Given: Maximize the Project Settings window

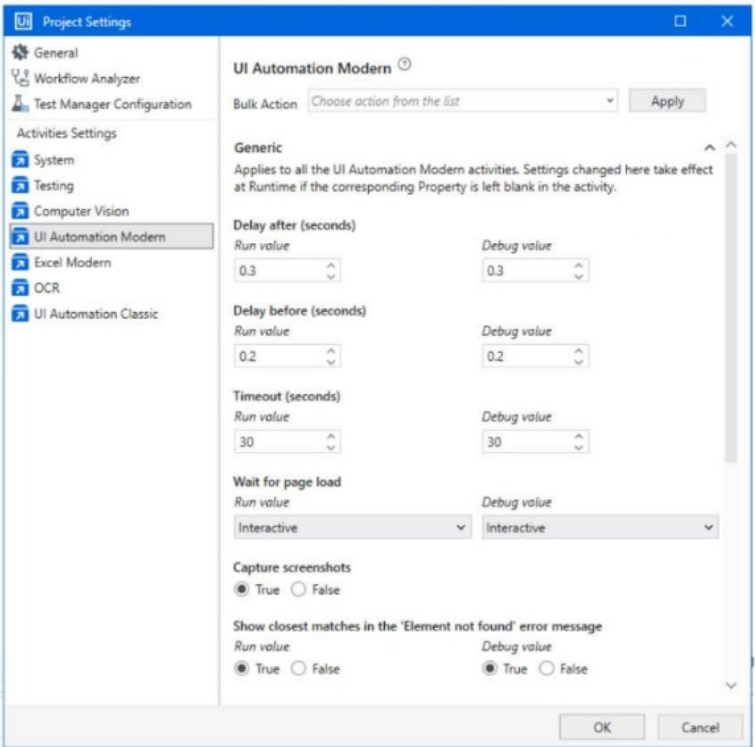Looking at the screenshot, I should pos(680,21).
